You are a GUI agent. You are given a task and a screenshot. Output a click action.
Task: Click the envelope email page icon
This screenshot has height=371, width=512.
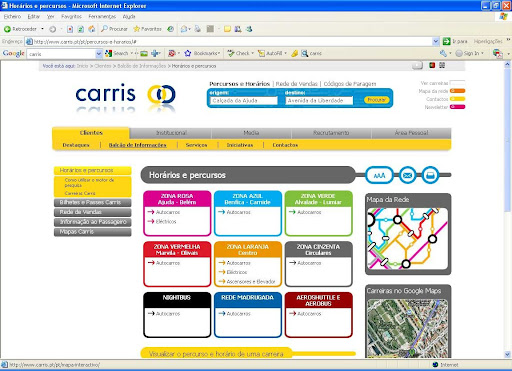point(407,175)
